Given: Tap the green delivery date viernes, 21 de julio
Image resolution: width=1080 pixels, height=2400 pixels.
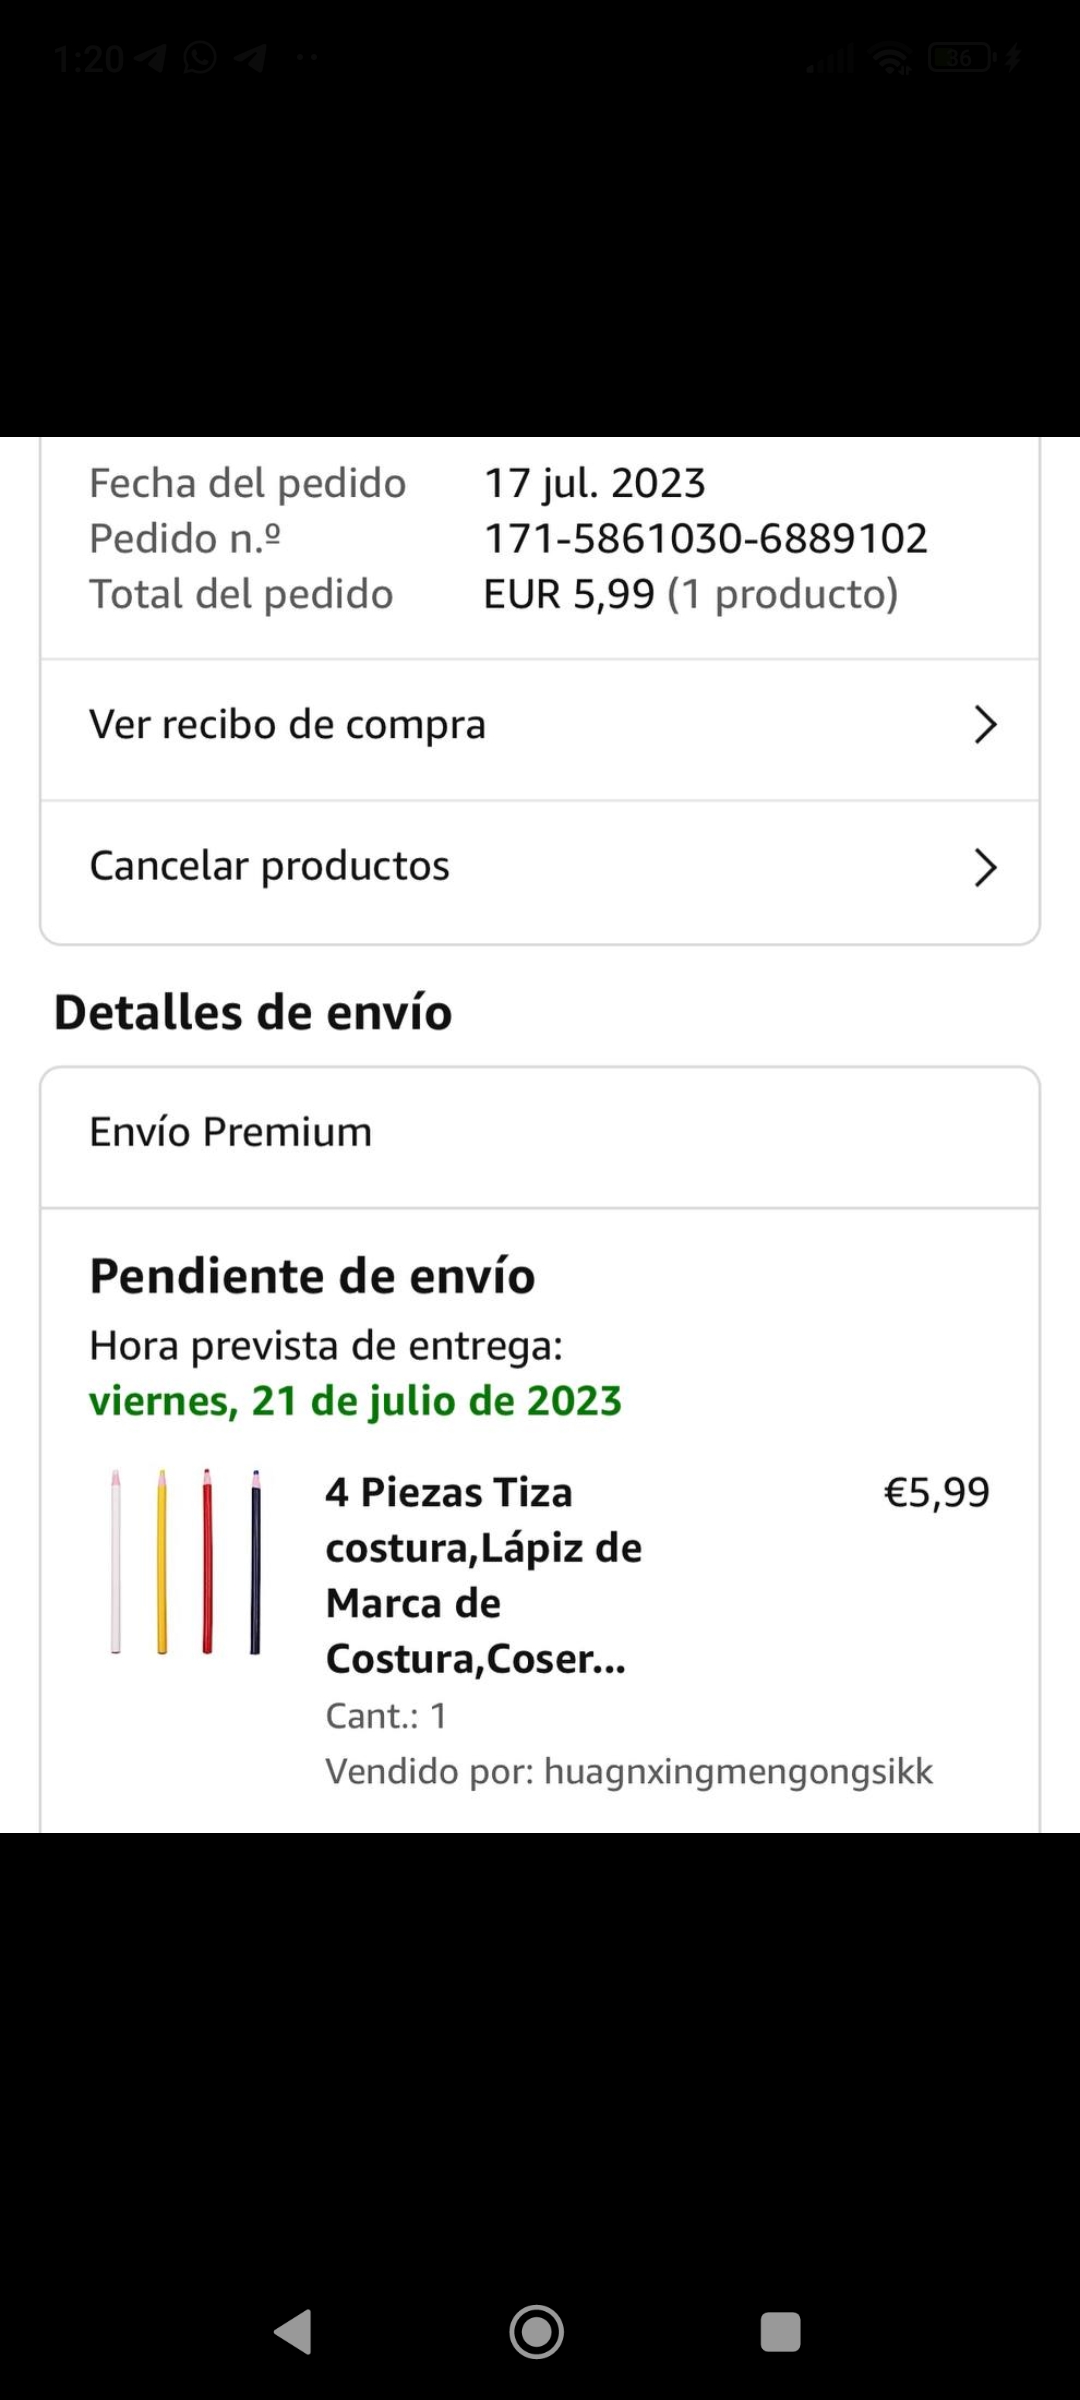Looking at the screenshot, I should coord(355,1401).
